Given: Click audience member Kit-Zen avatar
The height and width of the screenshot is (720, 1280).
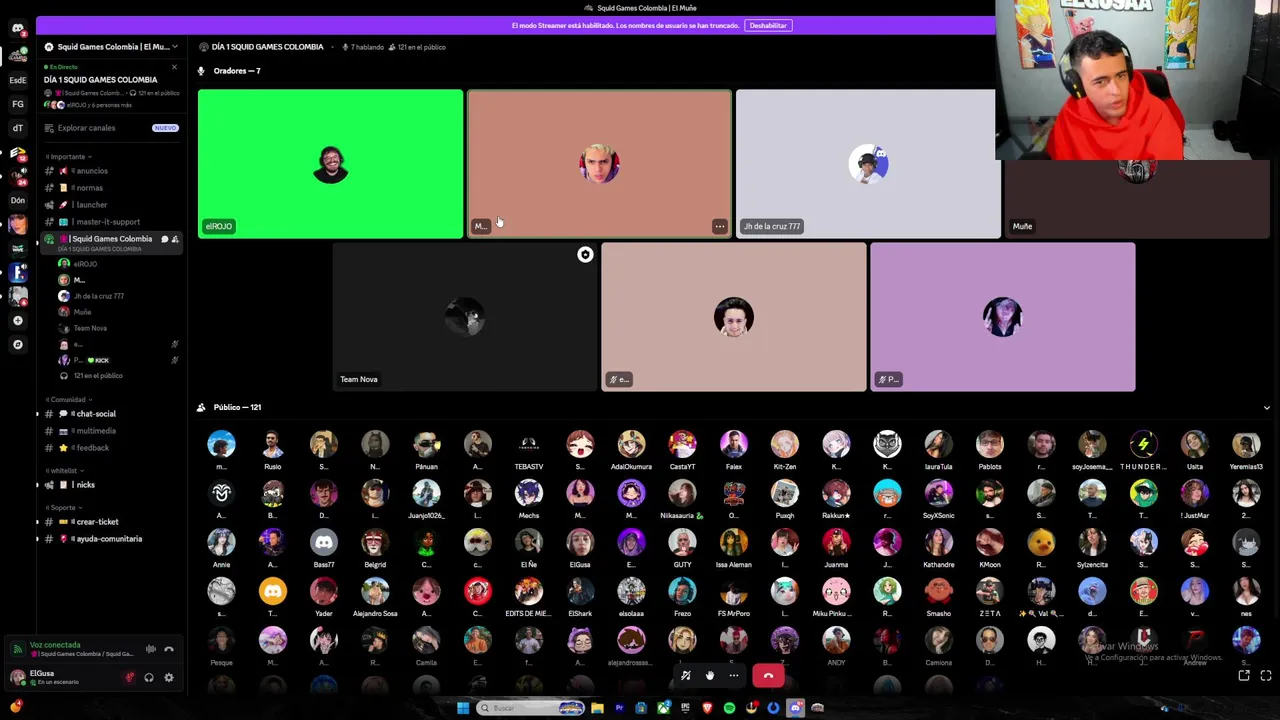Looking at the screenshot, I should pos(785,444).
